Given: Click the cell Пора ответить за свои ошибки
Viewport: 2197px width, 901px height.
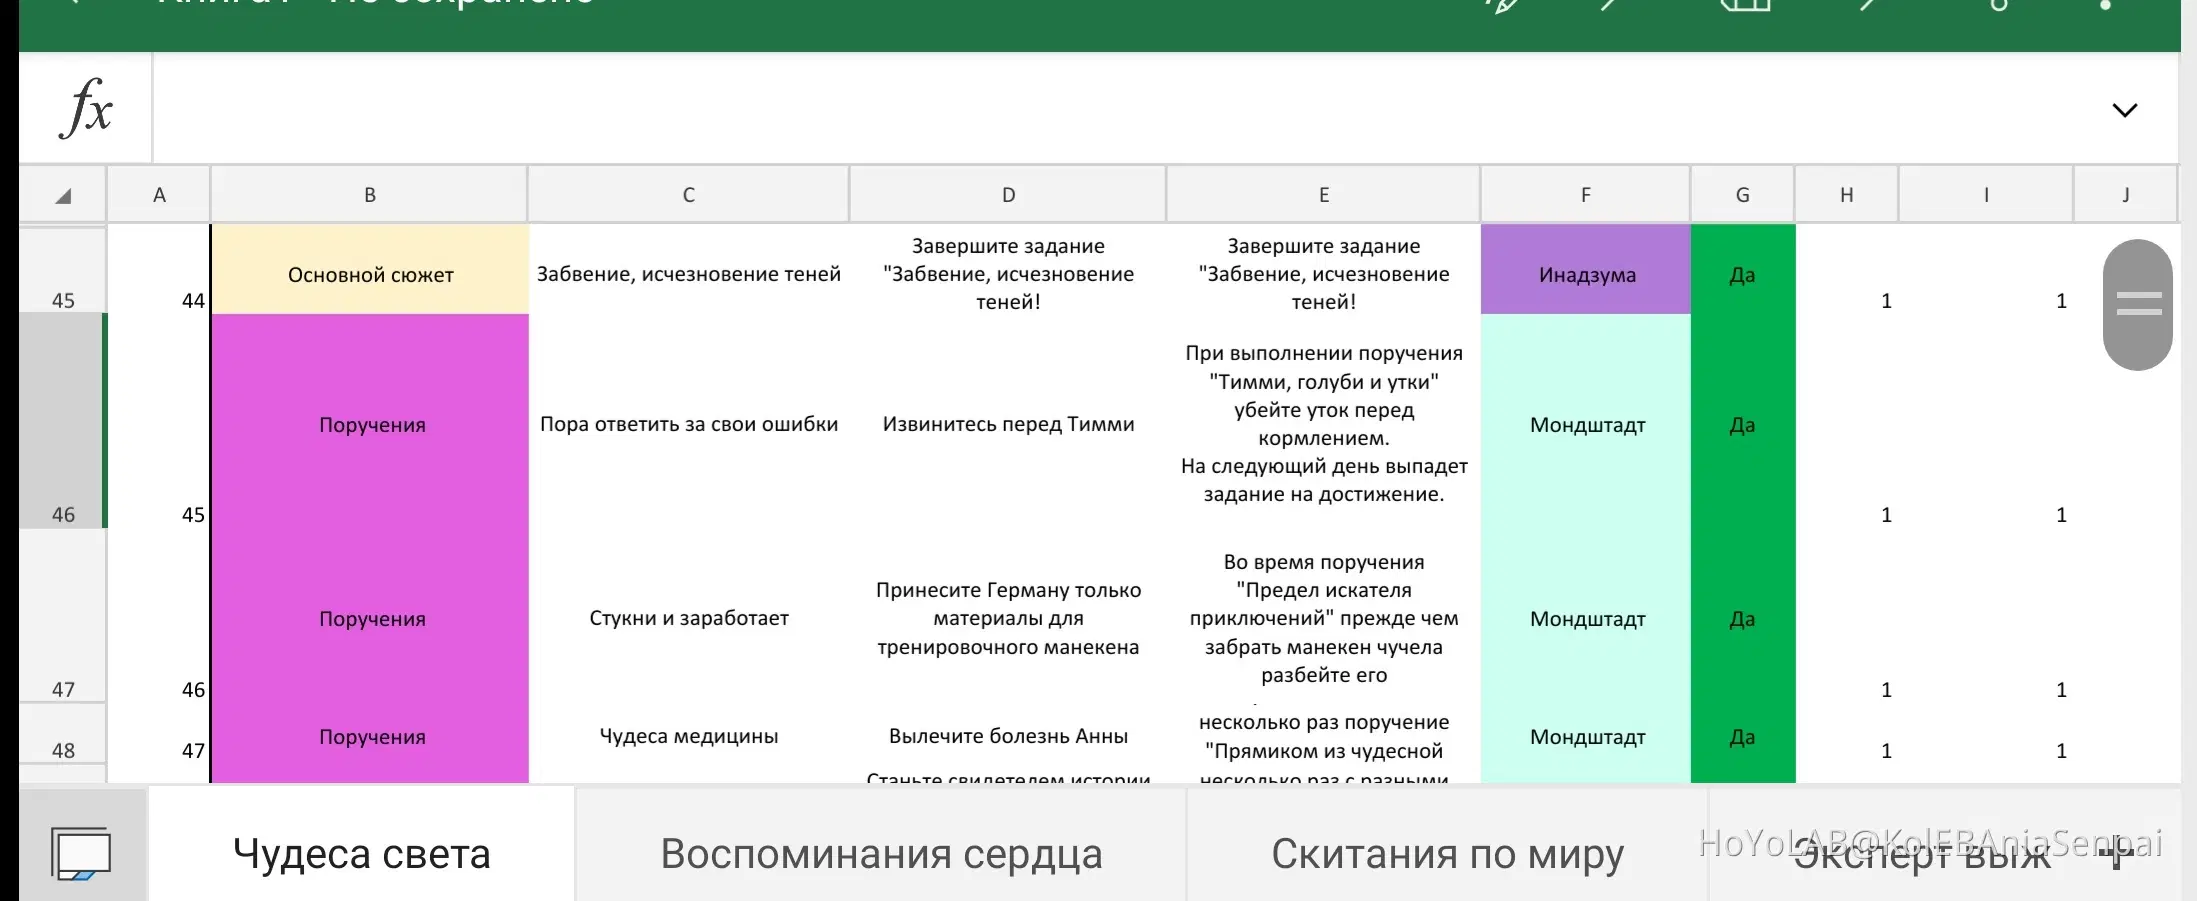Looking at the screenshot, I should [x=688, y=424].
